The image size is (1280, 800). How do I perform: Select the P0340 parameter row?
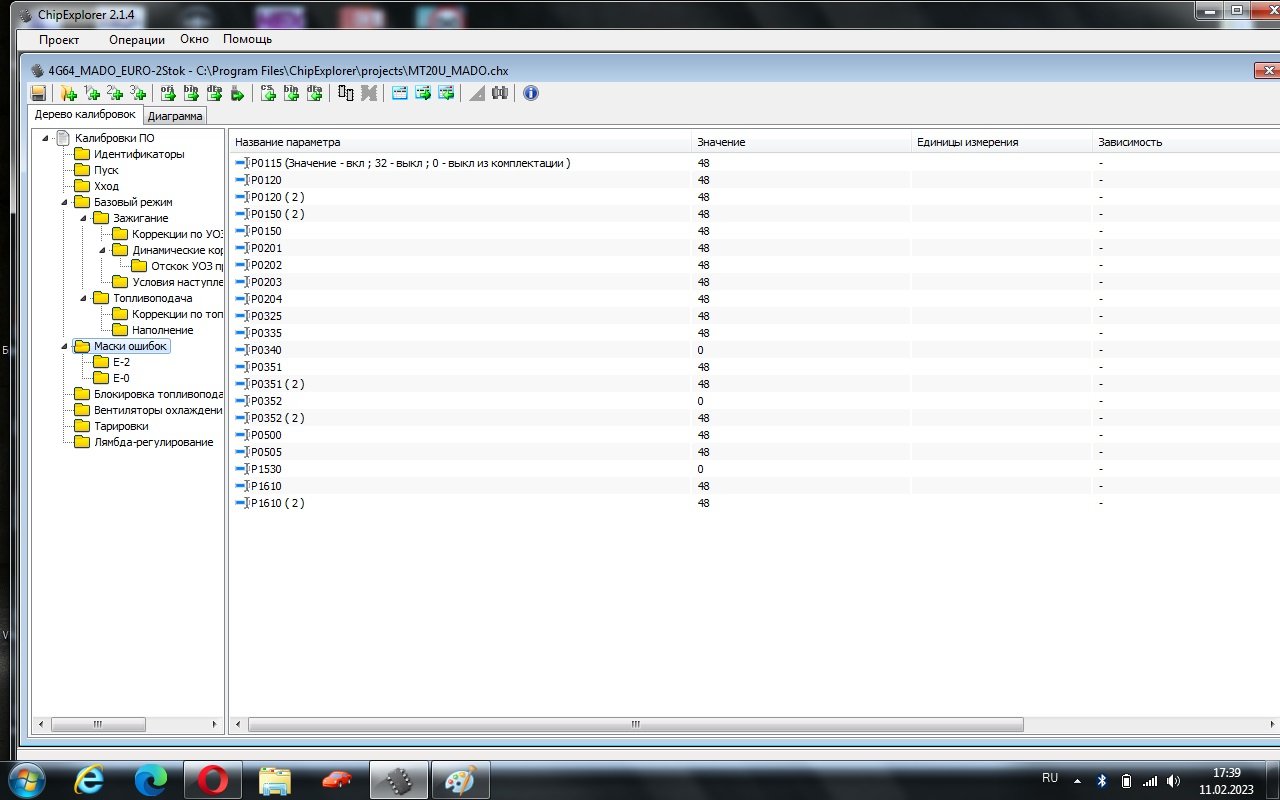coord(267,350)
